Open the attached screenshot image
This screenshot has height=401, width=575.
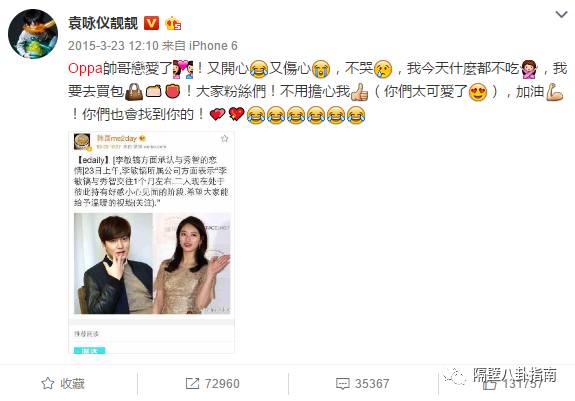pyautogui.click(x=151, y=242)
